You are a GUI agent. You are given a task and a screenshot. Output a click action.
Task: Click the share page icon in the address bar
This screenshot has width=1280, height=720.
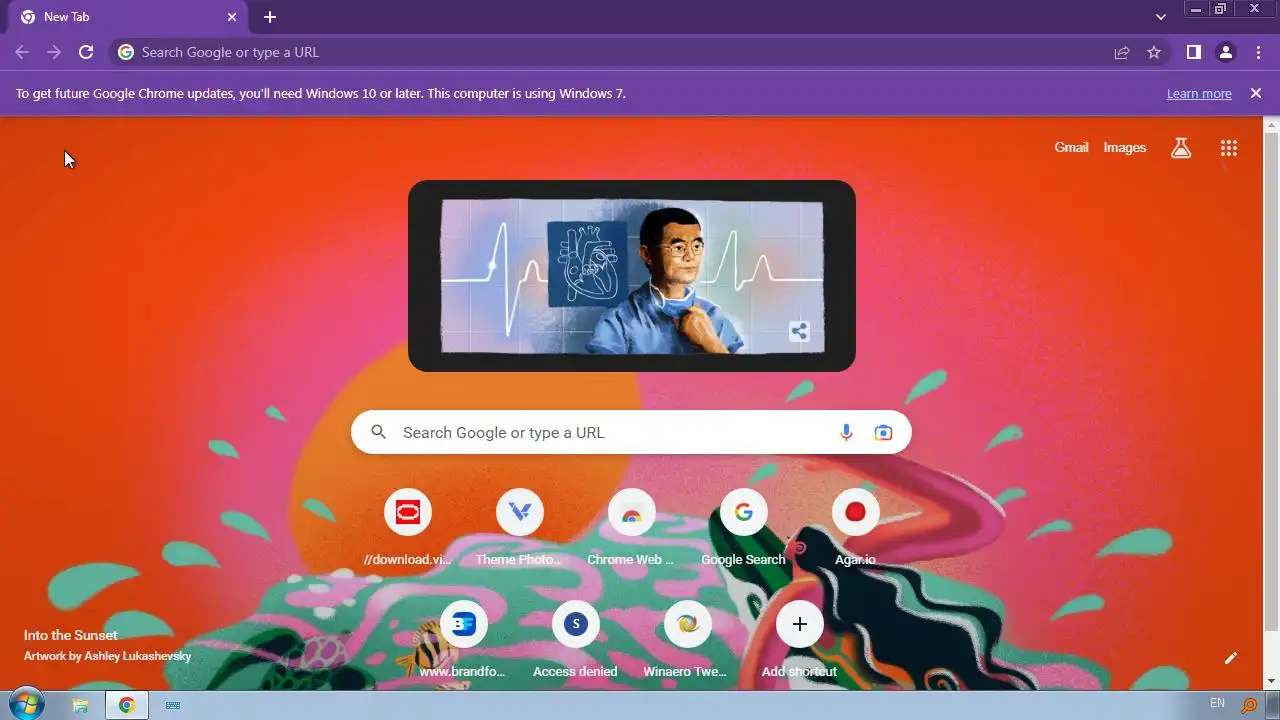1122,52
